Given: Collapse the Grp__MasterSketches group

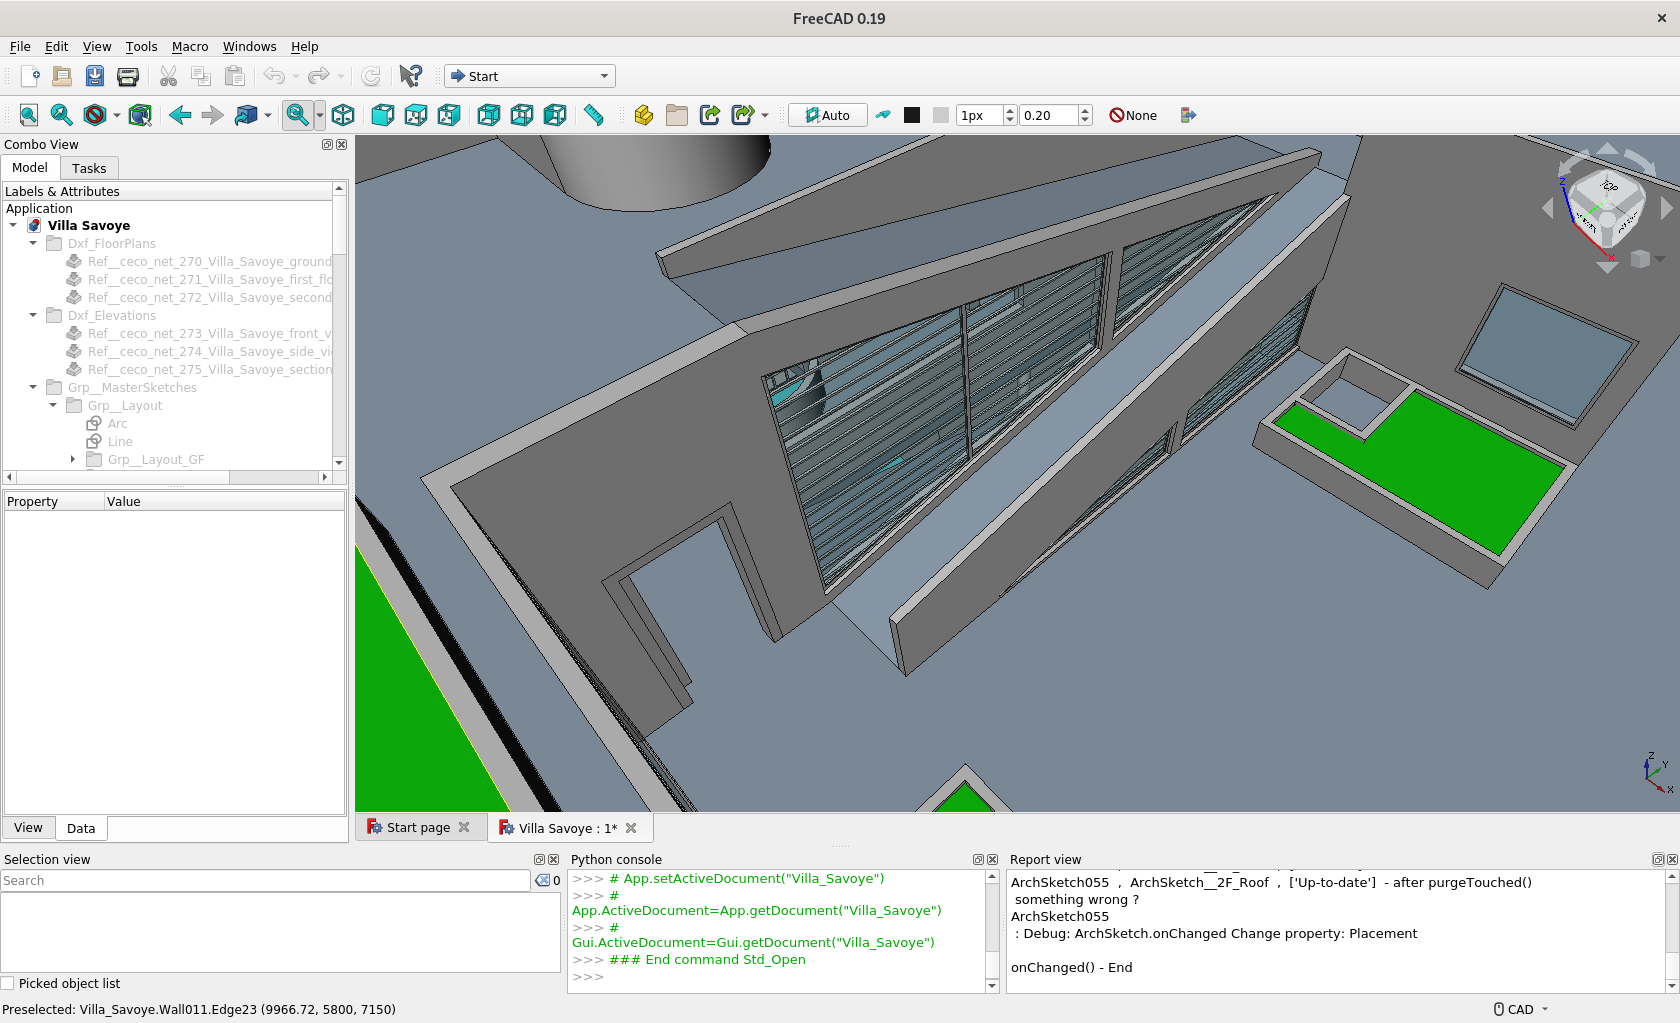Looking at the screenshot, I should (x=33, y=387).
